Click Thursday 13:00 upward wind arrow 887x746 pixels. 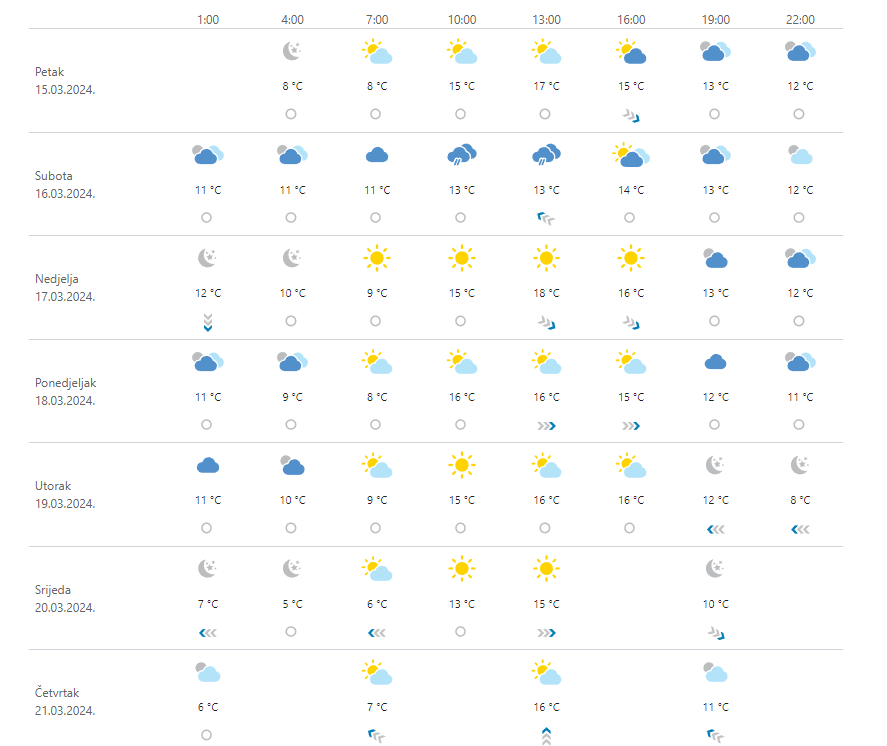point(546,736)
